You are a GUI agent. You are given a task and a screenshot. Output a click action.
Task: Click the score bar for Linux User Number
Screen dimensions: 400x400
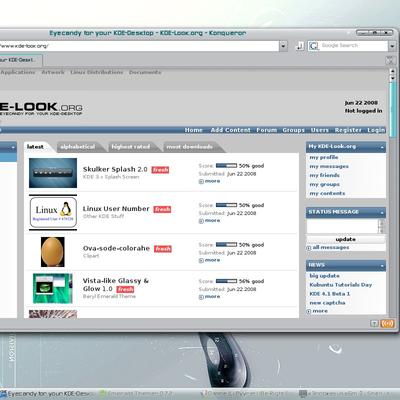(226, 205)
